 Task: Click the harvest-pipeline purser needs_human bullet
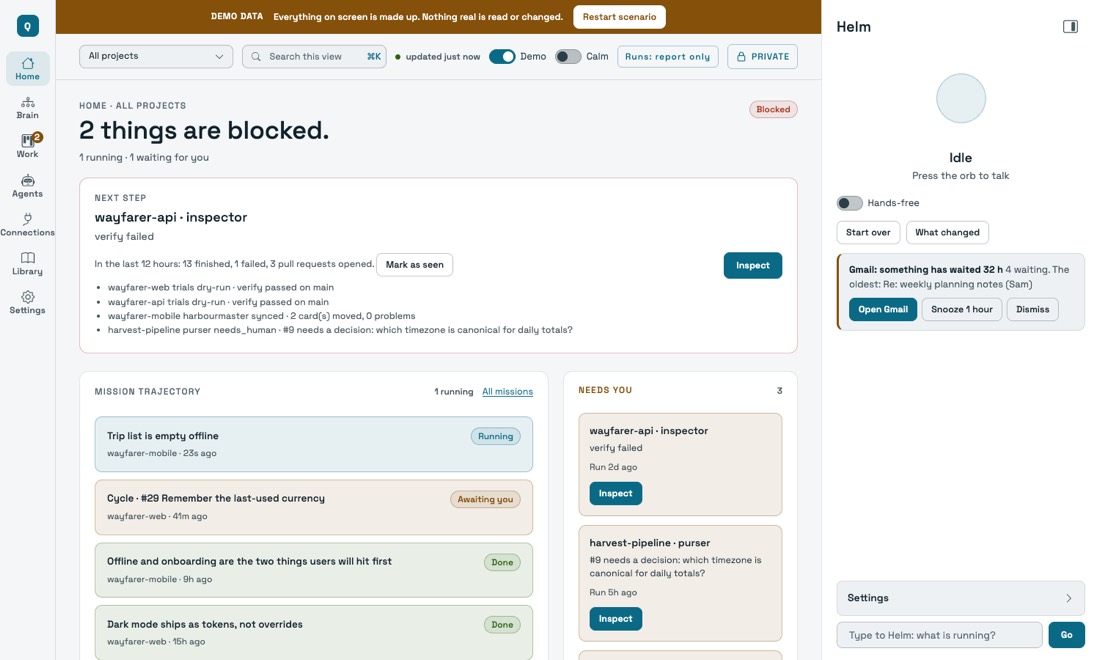(340, 330)
